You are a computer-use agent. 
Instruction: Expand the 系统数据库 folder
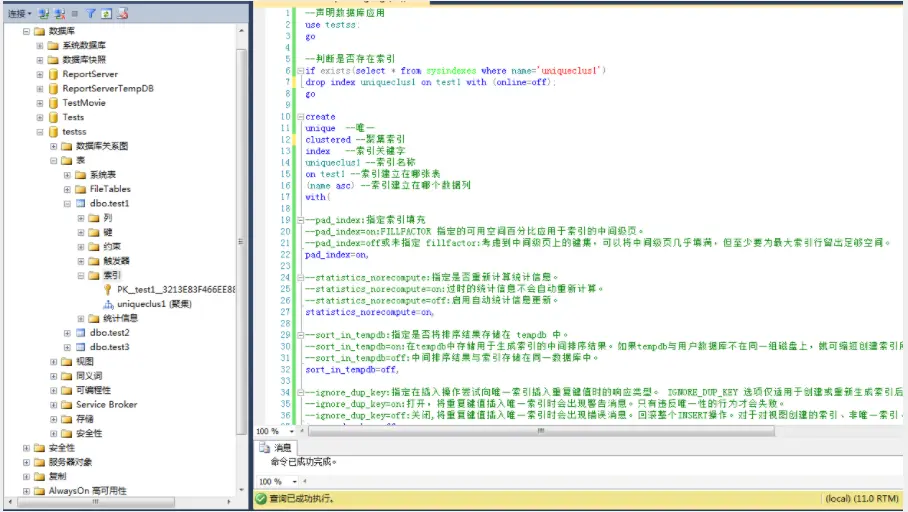(39, 45)
